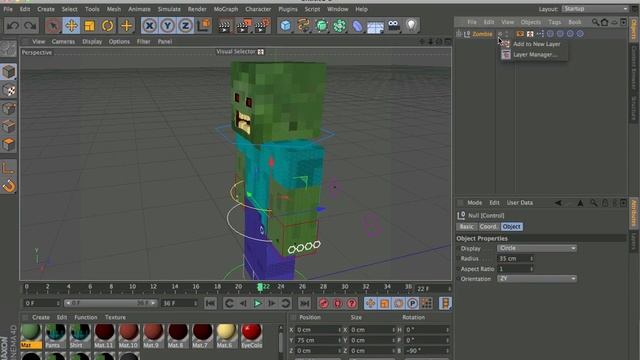The height and width of the screenshot is (360, 640).
Task: Open the green generator objects icon
Action: (x=321, y=26)
